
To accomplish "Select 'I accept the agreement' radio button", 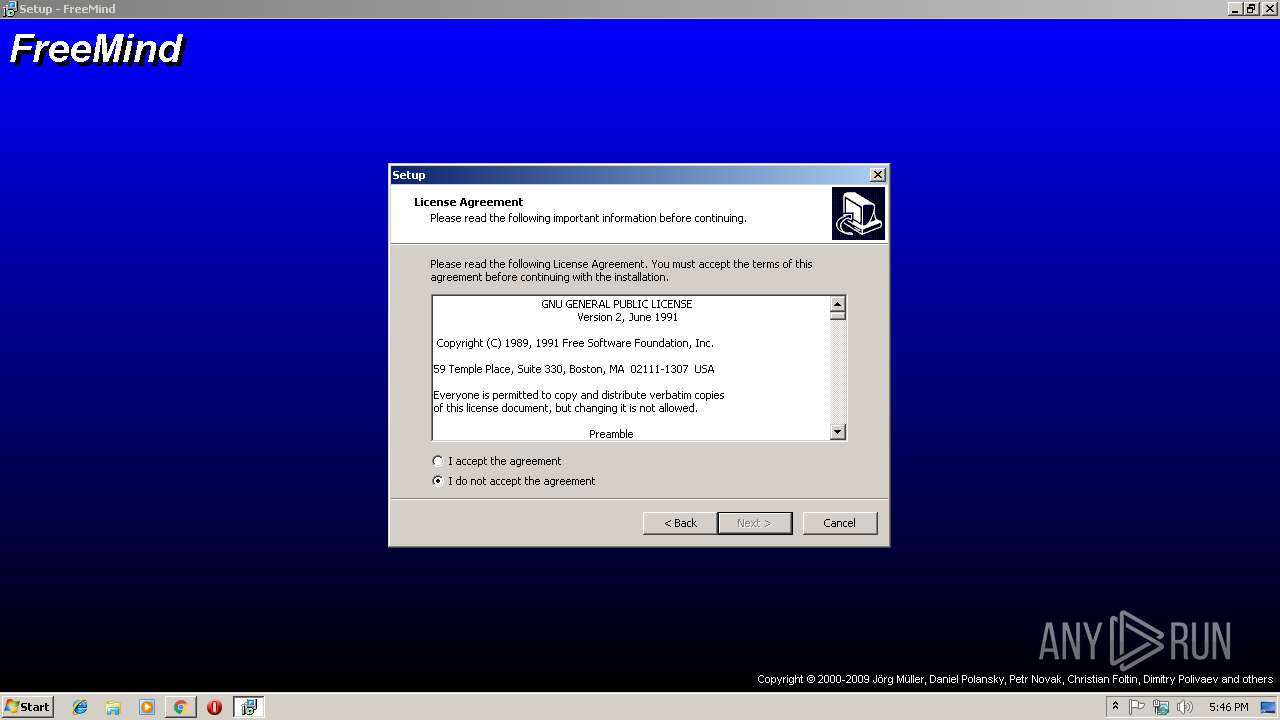I will pyautogui.click(x=437, y=461).
